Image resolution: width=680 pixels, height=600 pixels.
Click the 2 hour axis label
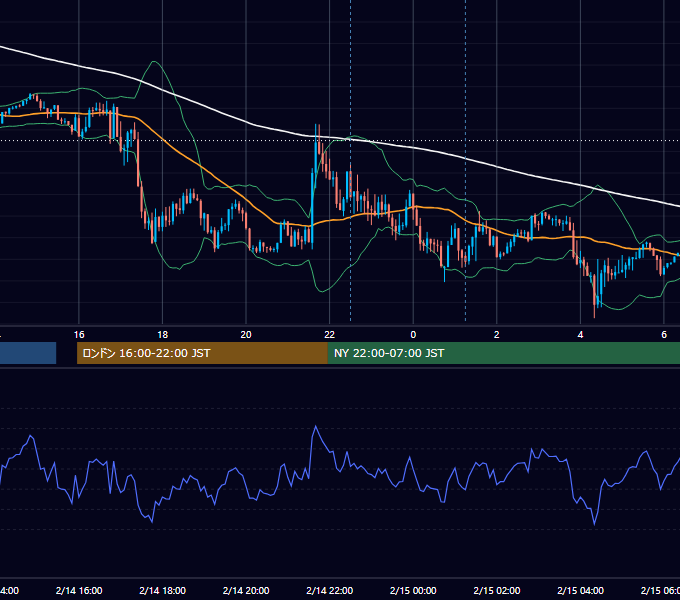(497, 335)
